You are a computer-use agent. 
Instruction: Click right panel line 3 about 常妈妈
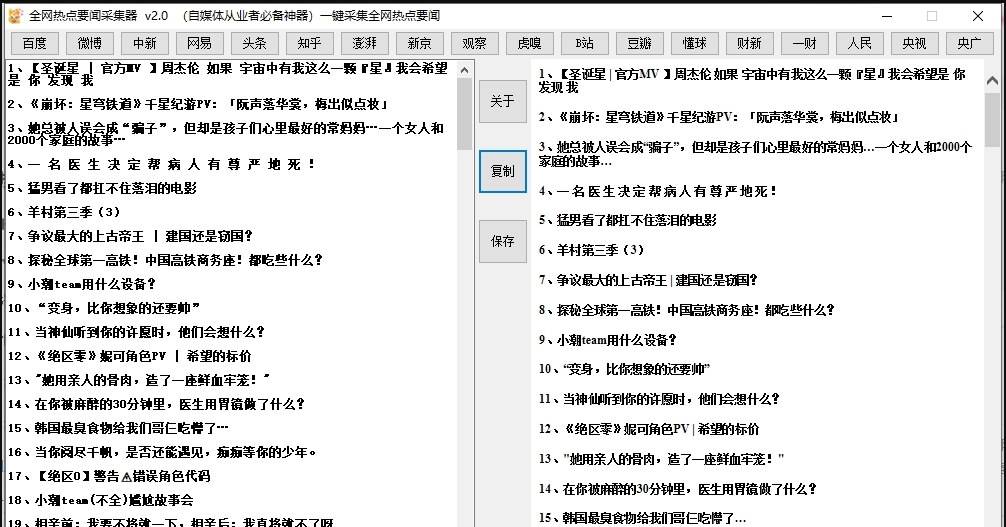pyautogui.click(x=755, y=154)
